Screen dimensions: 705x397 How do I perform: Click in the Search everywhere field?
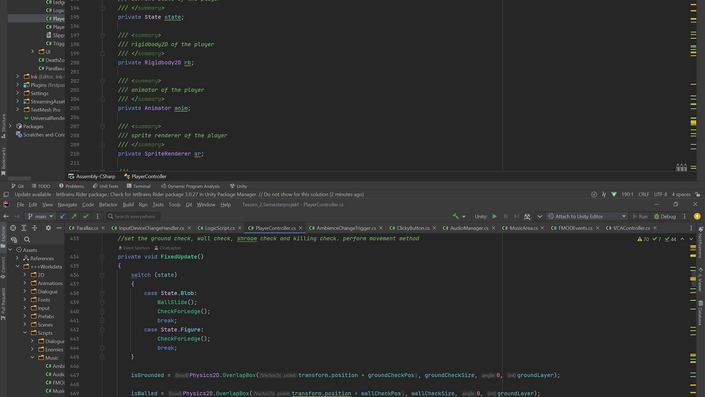point(133,216)
